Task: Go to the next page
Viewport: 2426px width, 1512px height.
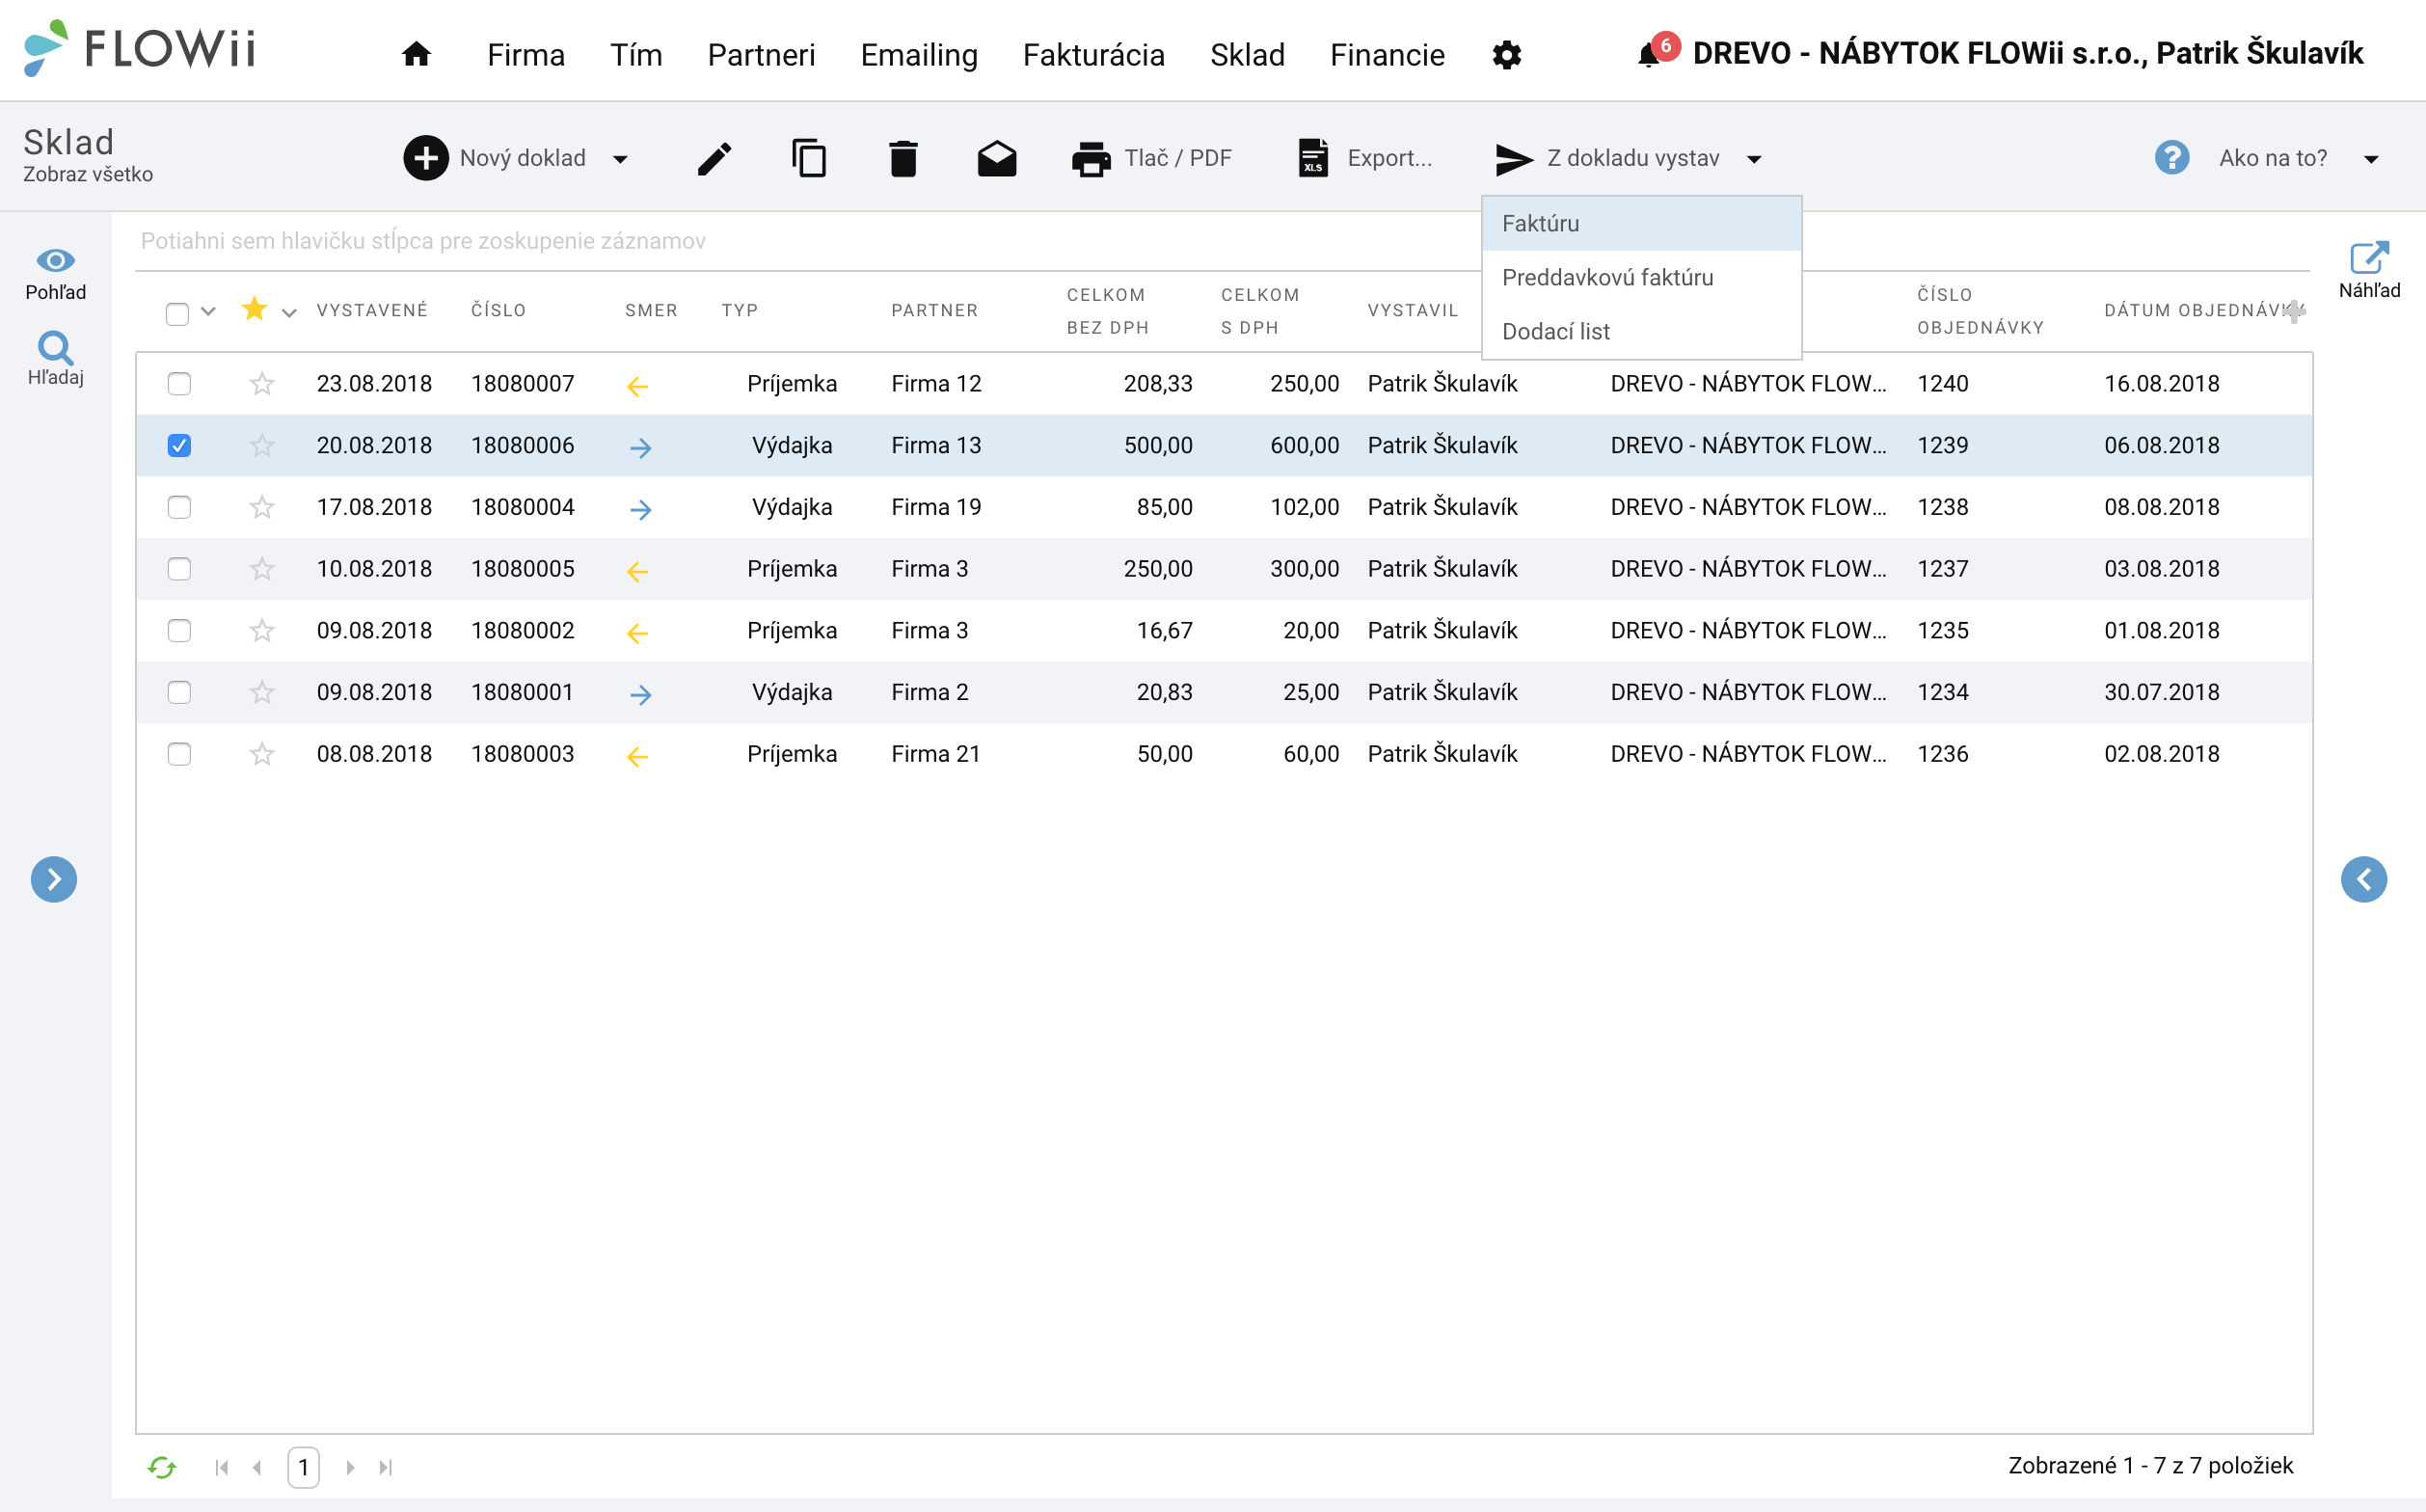Action: pyautogui.click(x=350, y=1467)
